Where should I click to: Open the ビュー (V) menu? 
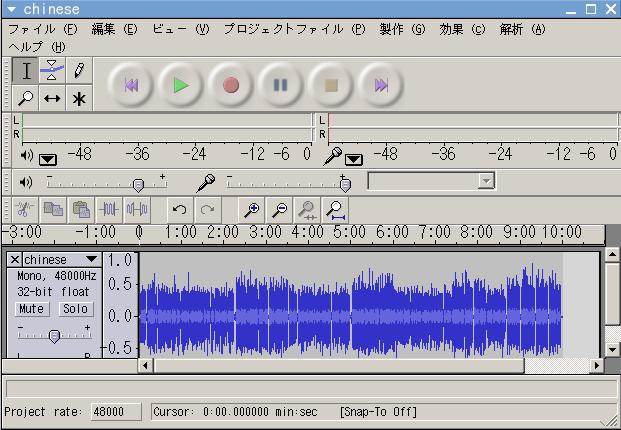click(x=181, y=29)
